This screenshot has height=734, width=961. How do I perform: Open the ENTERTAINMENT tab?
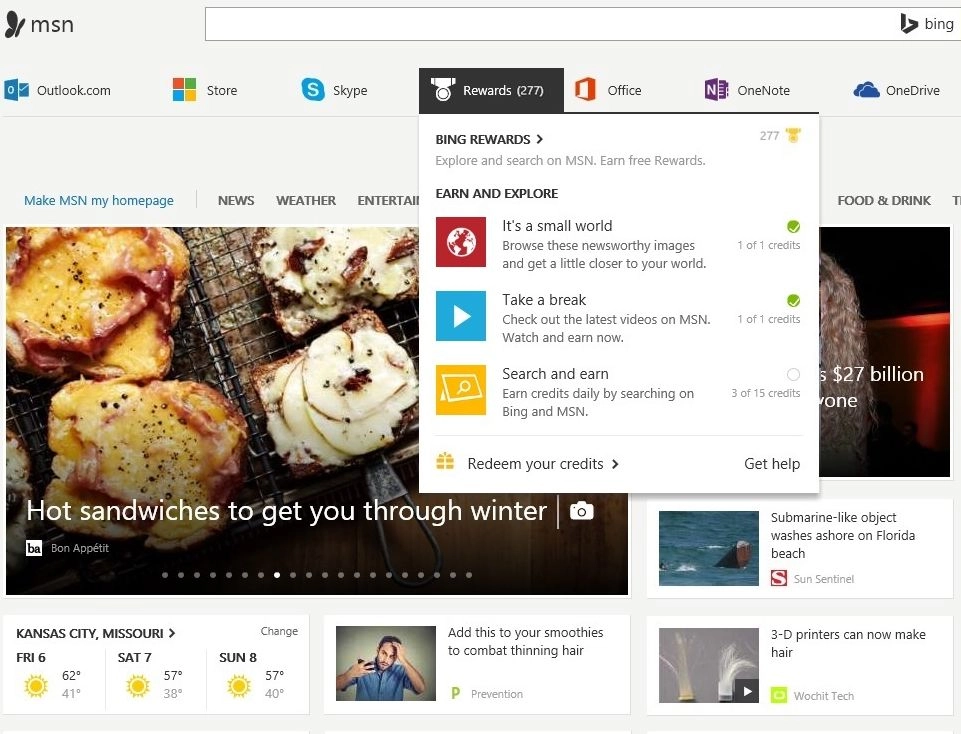tap(388, 200)
